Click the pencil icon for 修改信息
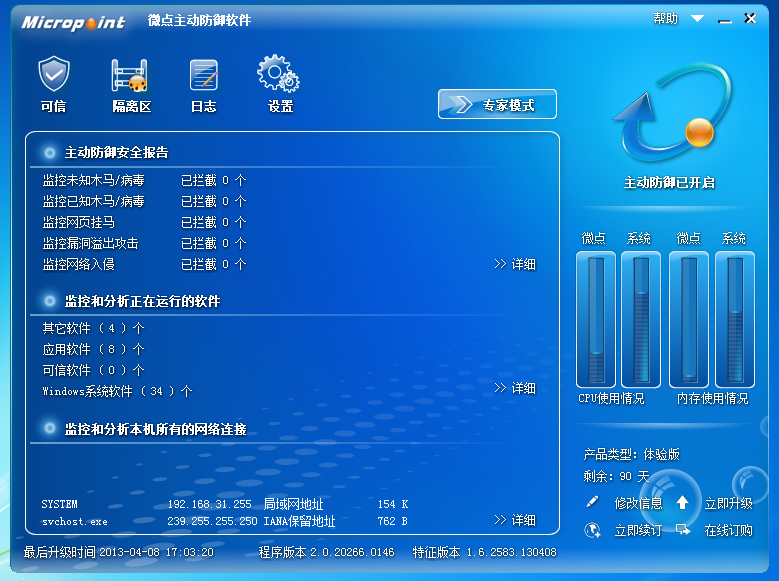The image size is (779, 581). pos(592,502)
